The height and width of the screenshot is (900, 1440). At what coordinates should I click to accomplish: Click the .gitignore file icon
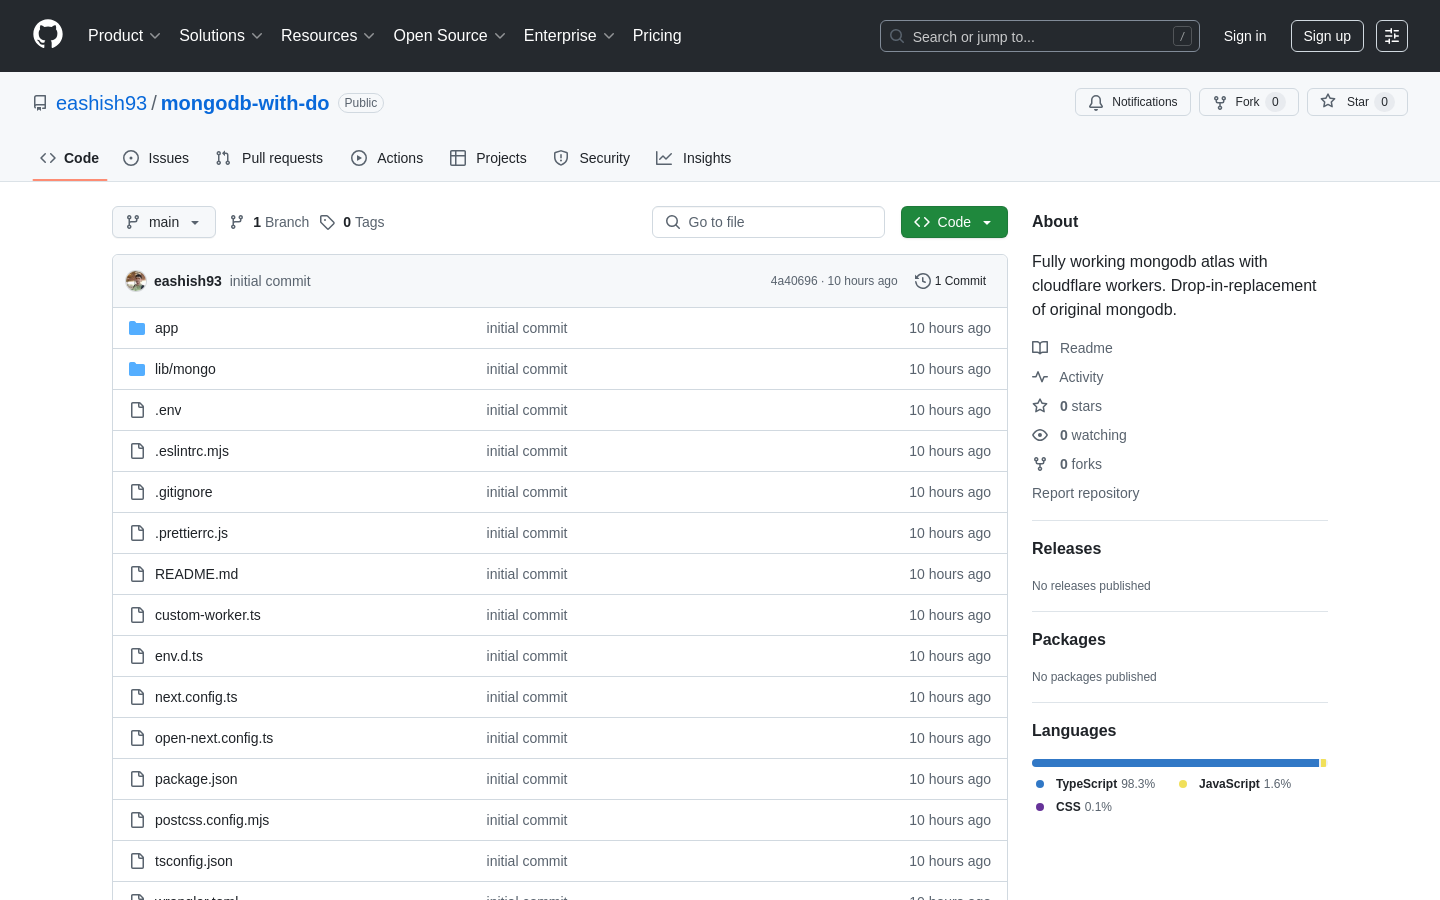137,492
